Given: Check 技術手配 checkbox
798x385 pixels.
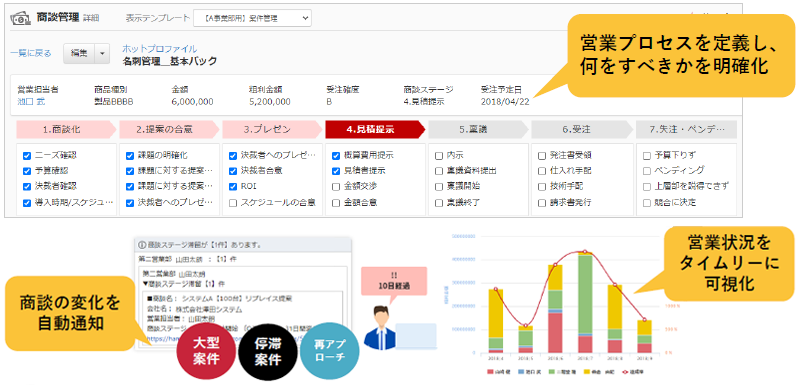Looking at the screenshot, I should [542, 186].
